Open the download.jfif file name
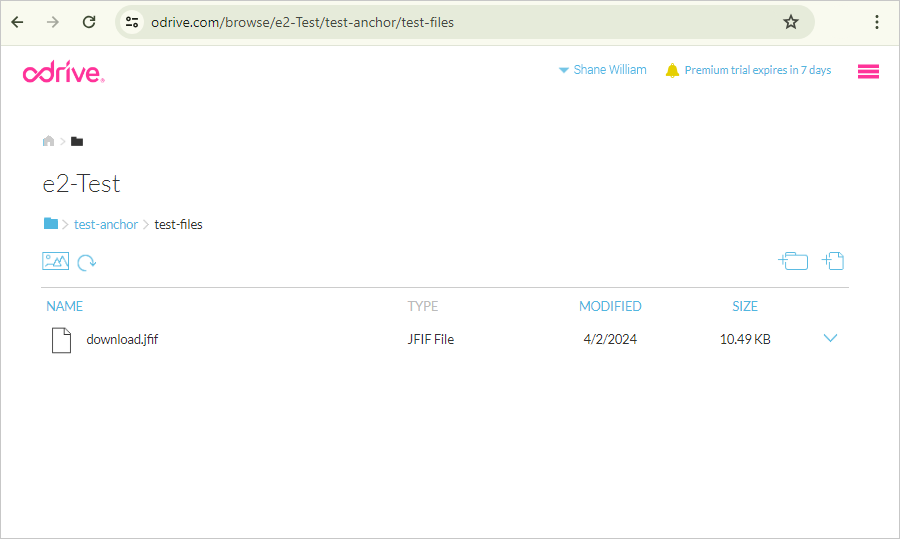 coord(122,339)
